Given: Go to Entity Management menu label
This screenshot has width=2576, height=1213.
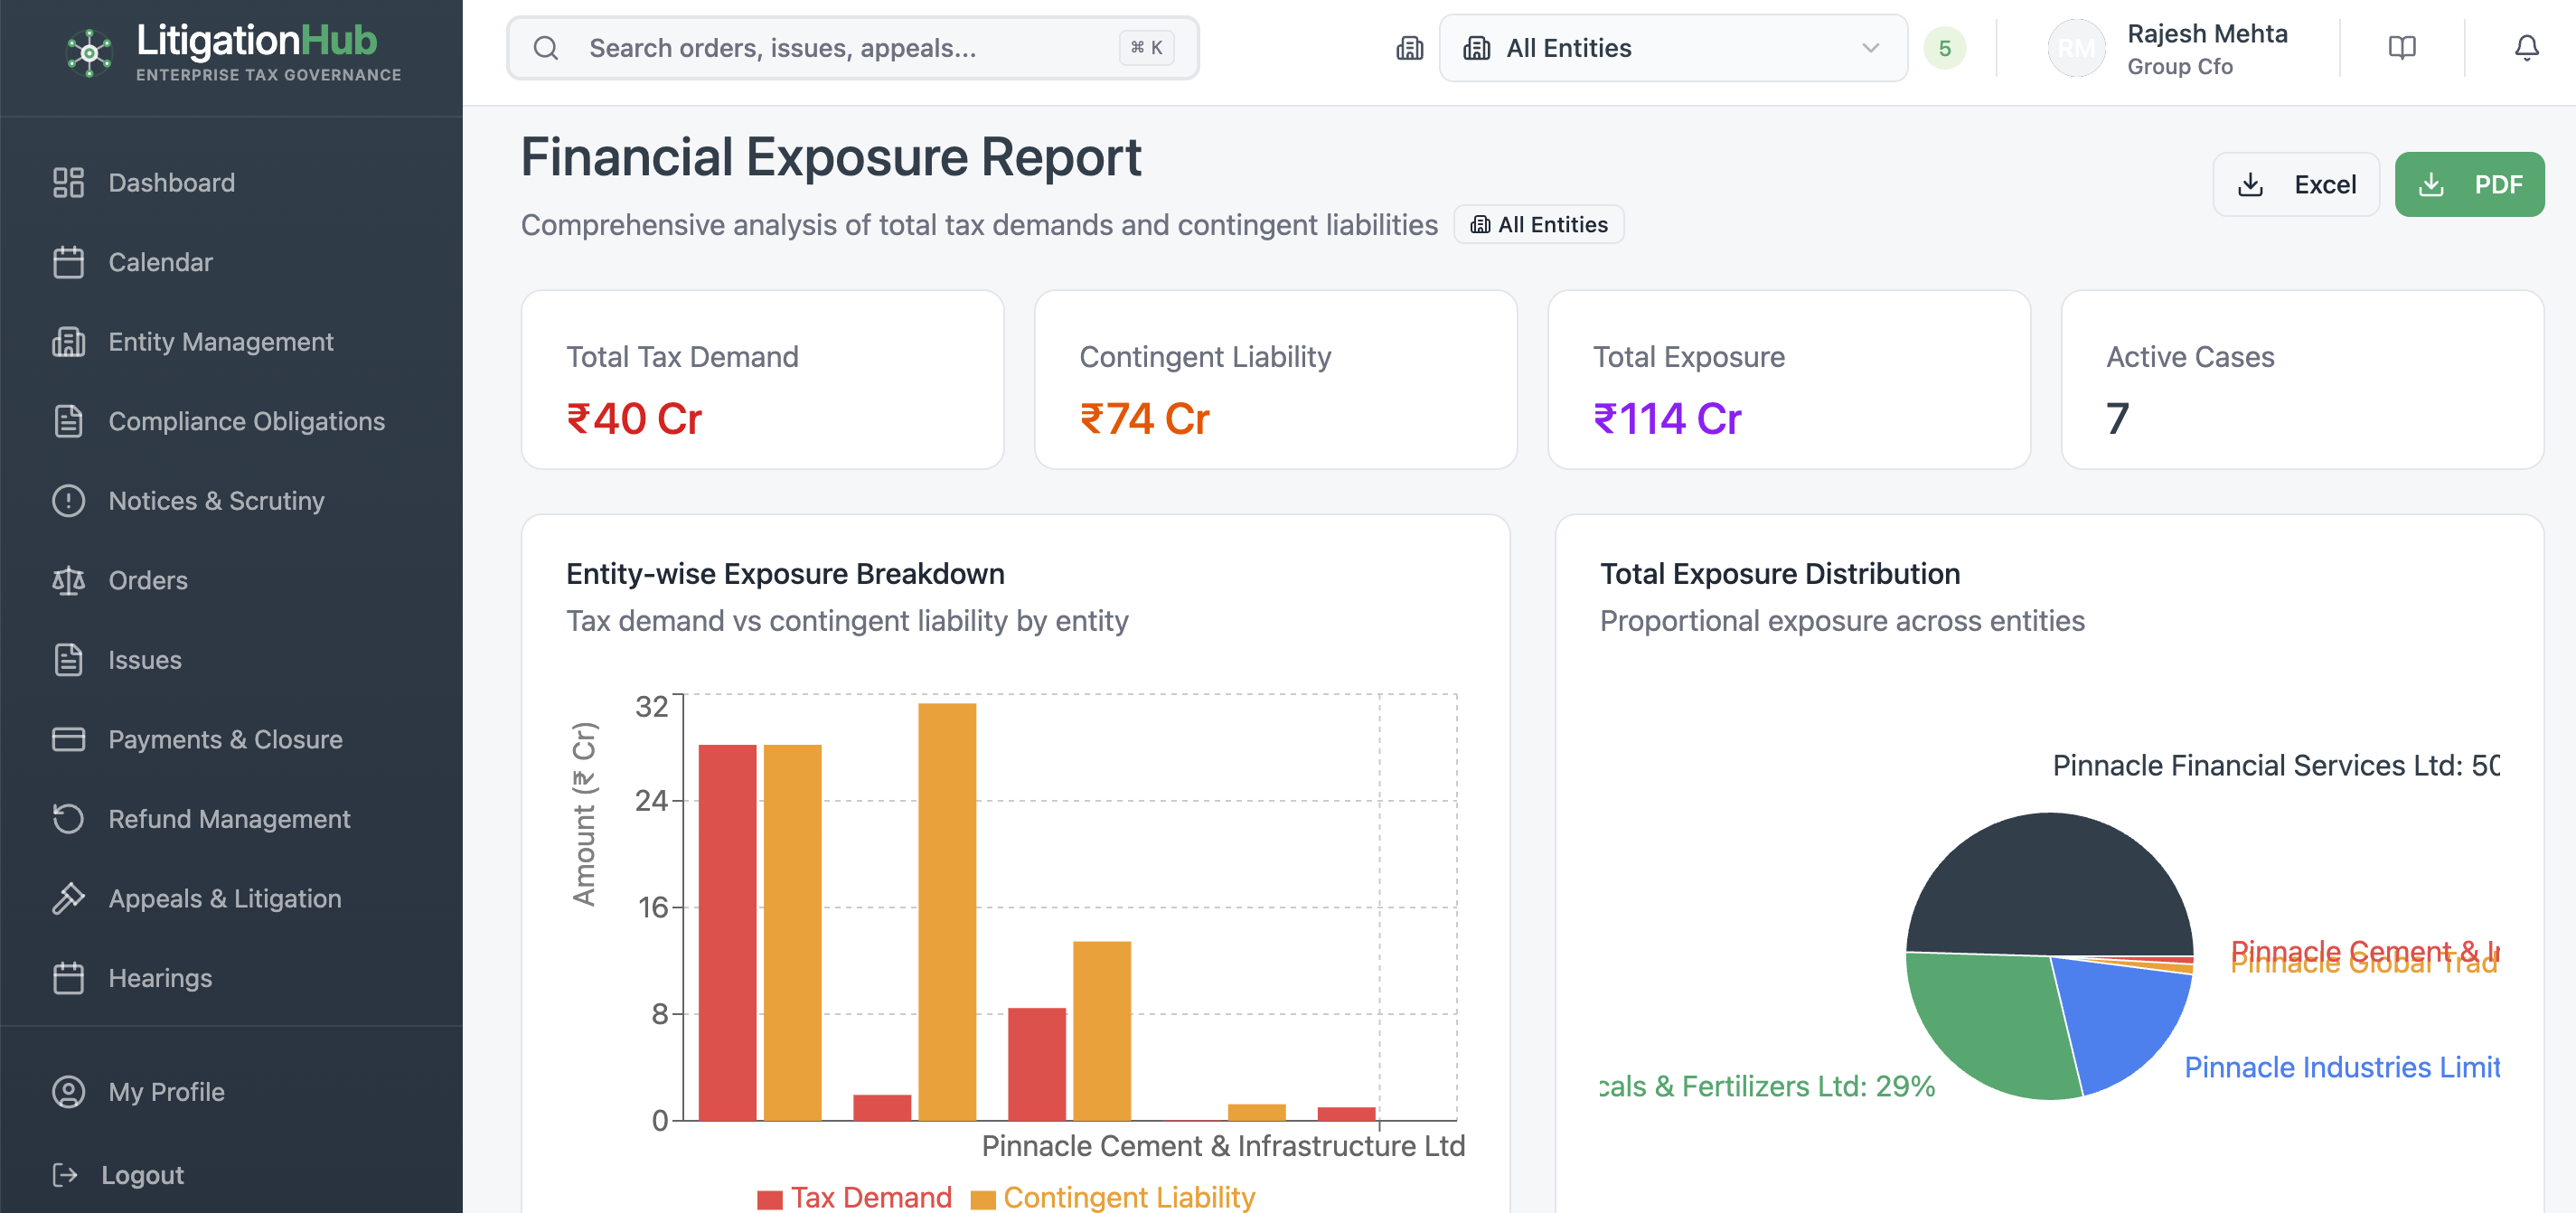Looking at the screenshot, I should click(x=221, y=342).
